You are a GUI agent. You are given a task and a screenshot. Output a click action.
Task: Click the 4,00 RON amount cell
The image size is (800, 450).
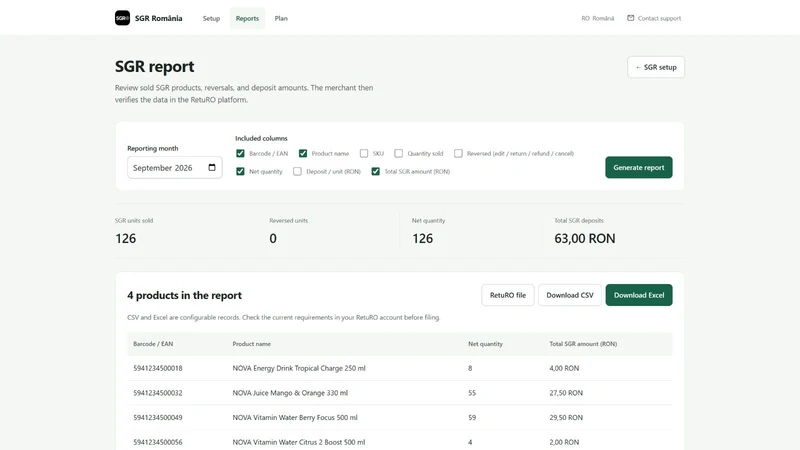564,368
